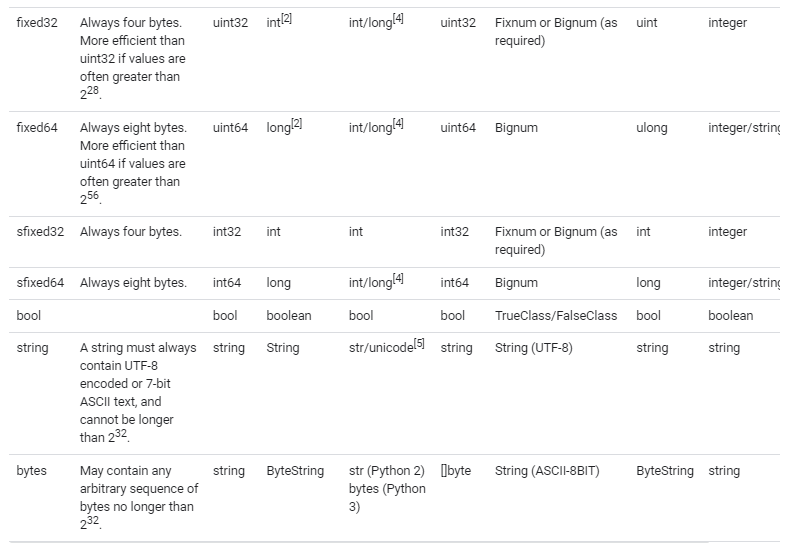Select the []byte cell in bytes row
The height and width of the screenshot is (543, 791).
click(x=455, y=471)
